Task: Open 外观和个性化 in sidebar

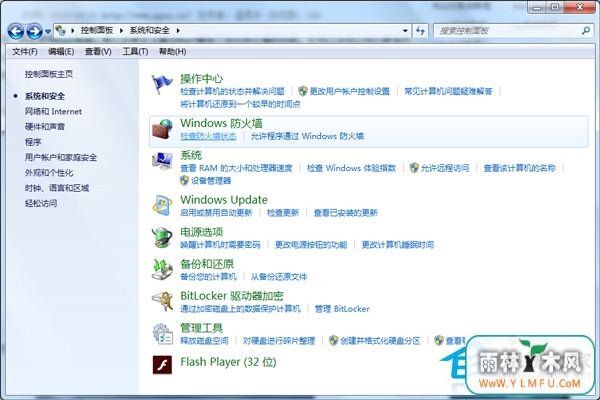Action: tap(49, 173)
